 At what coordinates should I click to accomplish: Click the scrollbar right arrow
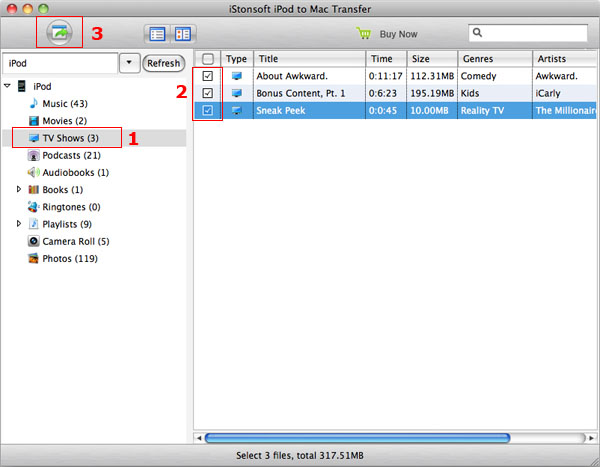(592, 438)
